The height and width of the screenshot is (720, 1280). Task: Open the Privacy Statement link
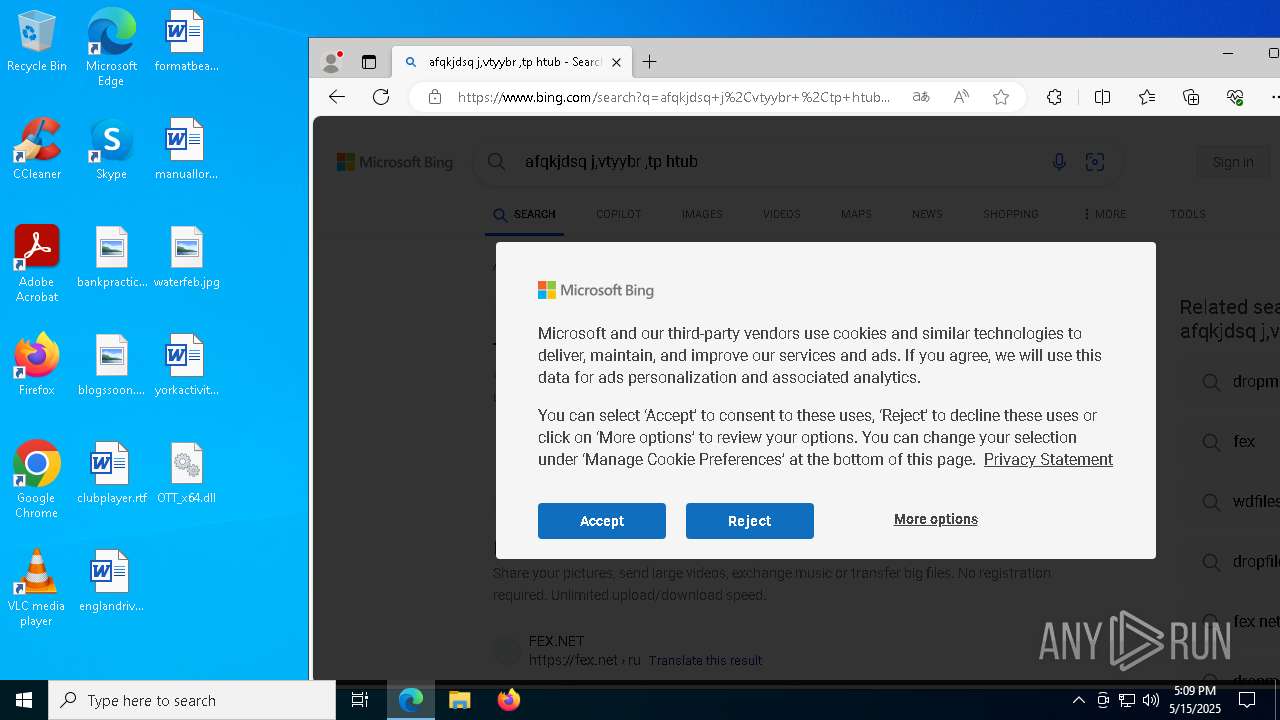coord(1048,459)
